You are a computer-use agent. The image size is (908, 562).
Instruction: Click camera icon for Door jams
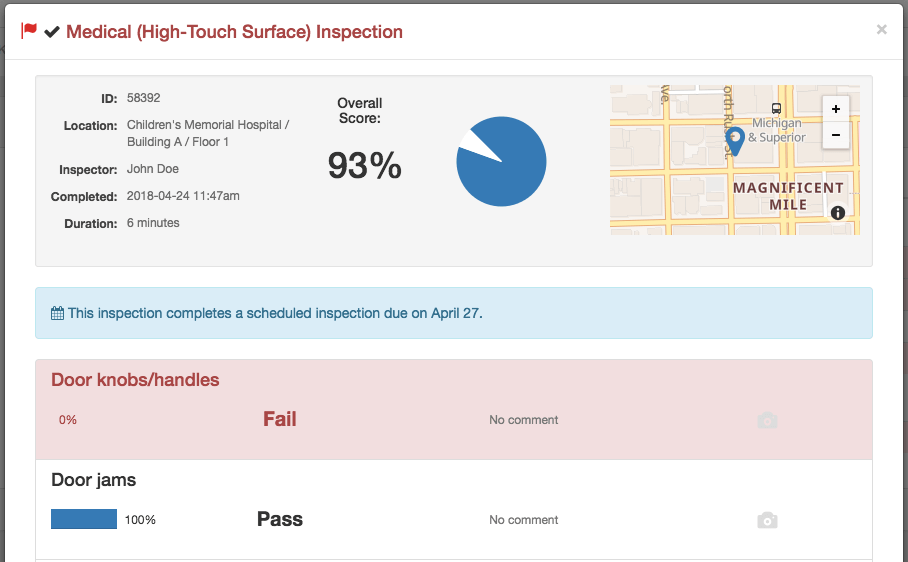tap(767, 520)
